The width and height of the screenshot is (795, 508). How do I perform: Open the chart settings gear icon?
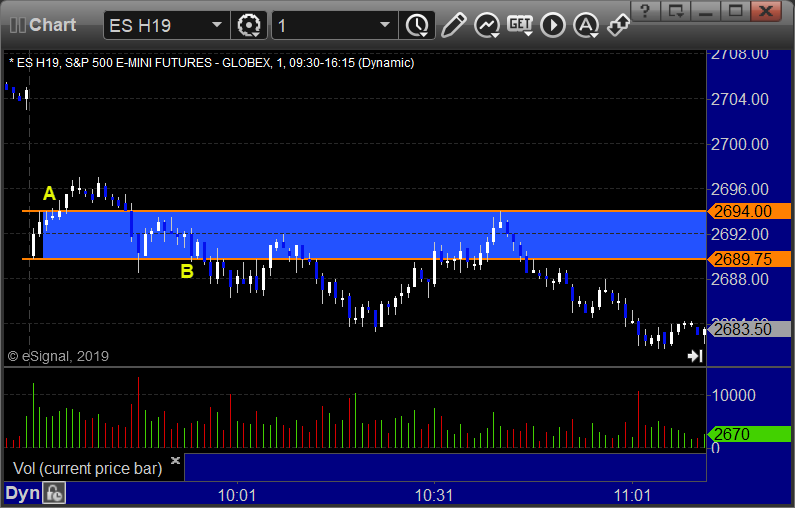click(248, 25)
